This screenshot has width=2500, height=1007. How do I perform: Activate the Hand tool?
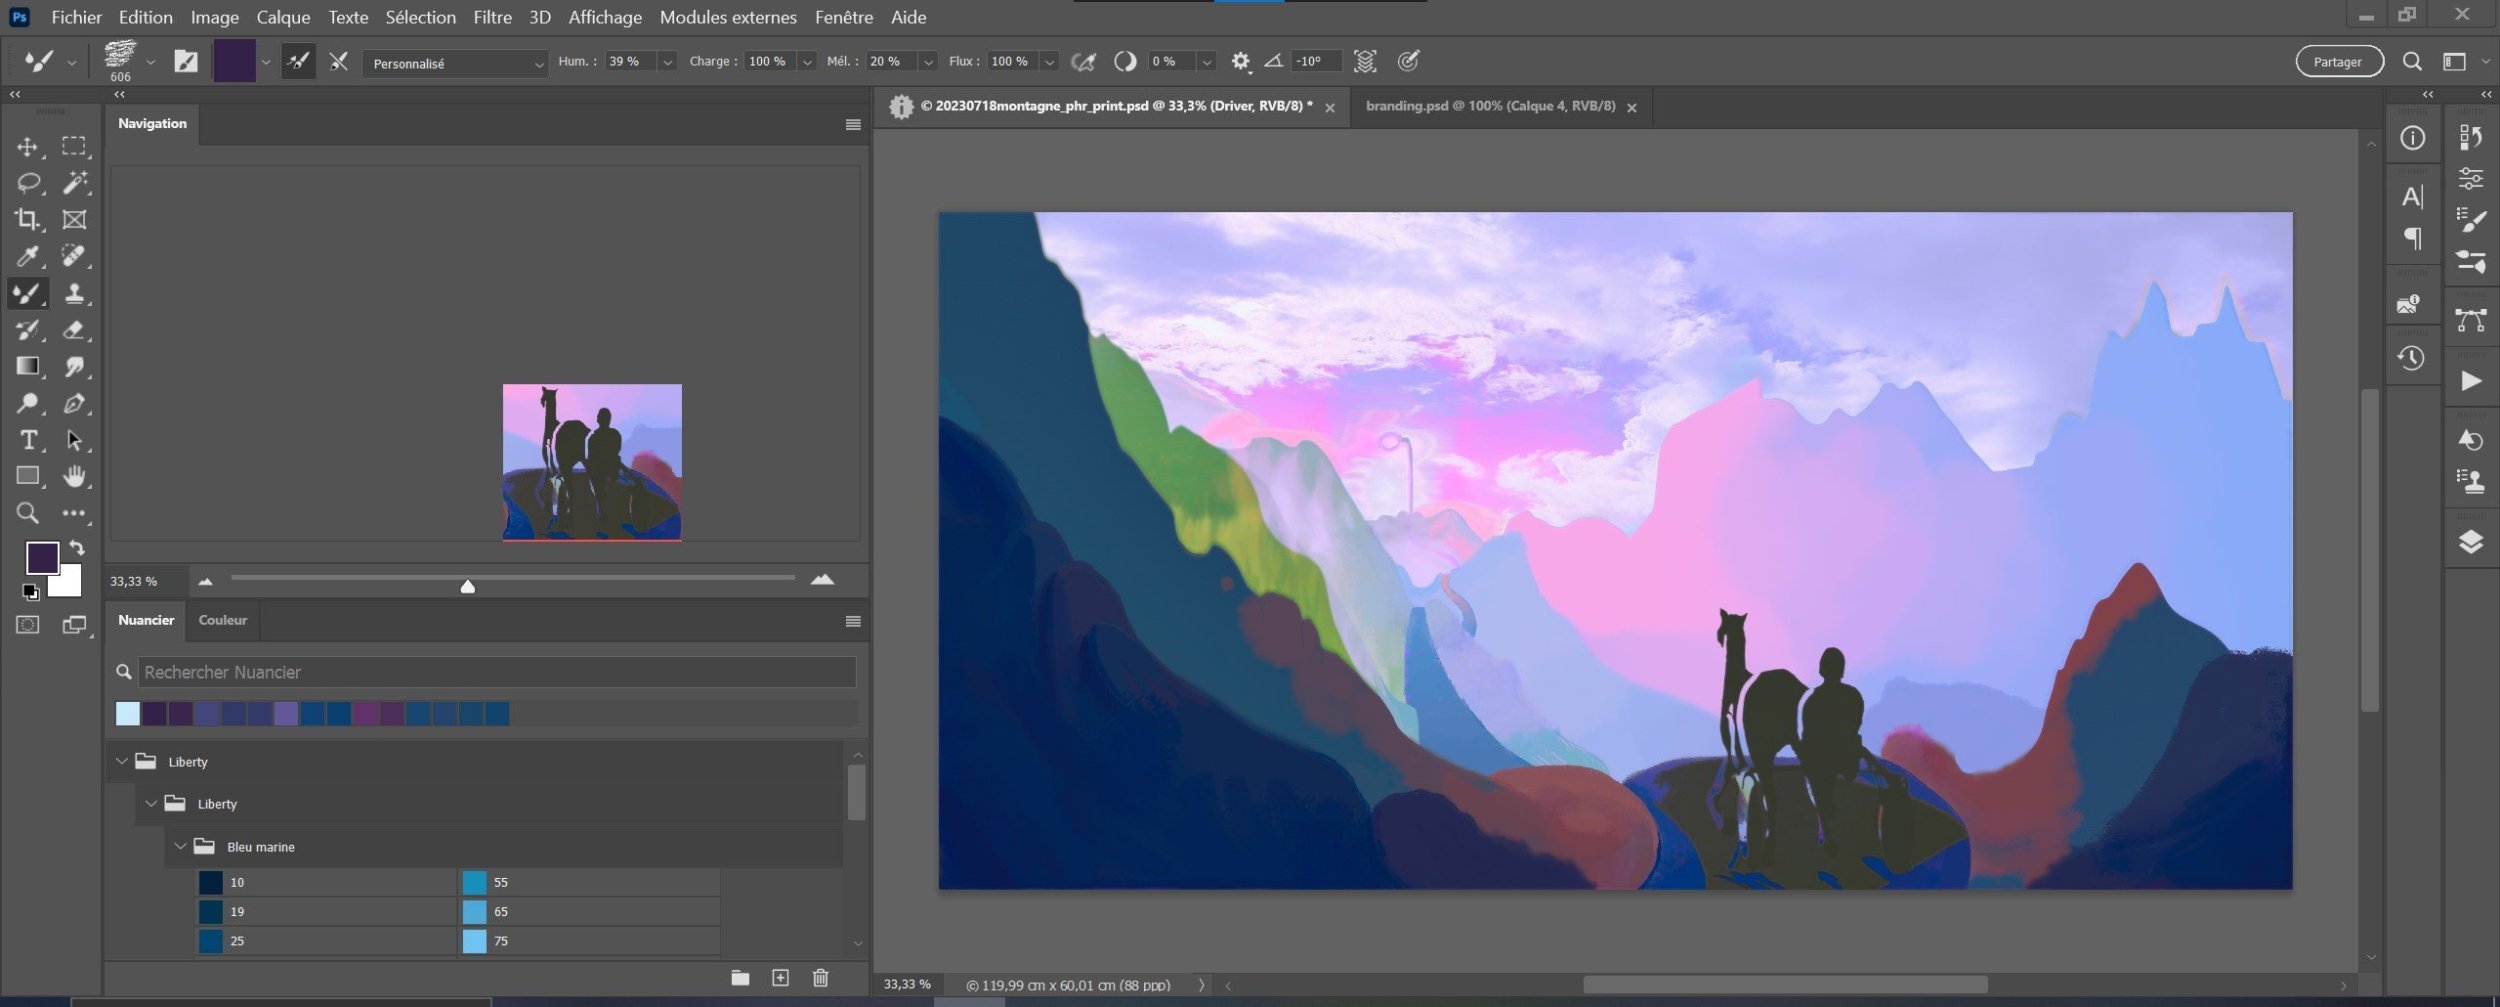click(73, 477)
